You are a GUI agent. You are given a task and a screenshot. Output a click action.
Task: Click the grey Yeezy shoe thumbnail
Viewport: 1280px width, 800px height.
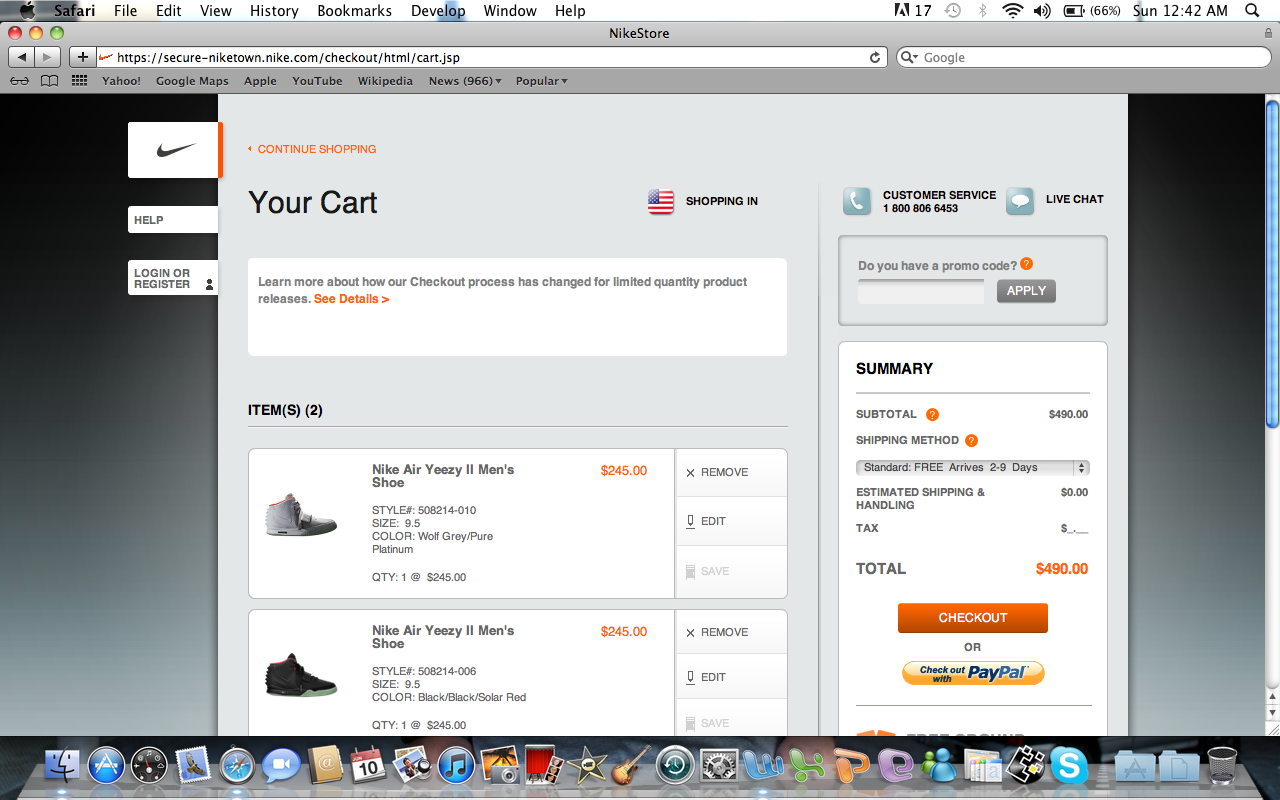coord(301,515)
